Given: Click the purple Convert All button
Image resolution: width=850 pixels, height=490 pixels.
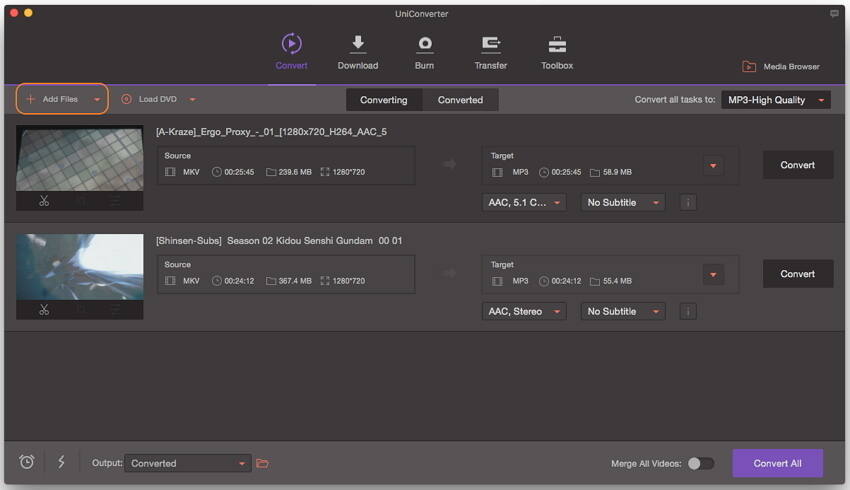Looking at the screenshot, I should click(x=777, y=463).
